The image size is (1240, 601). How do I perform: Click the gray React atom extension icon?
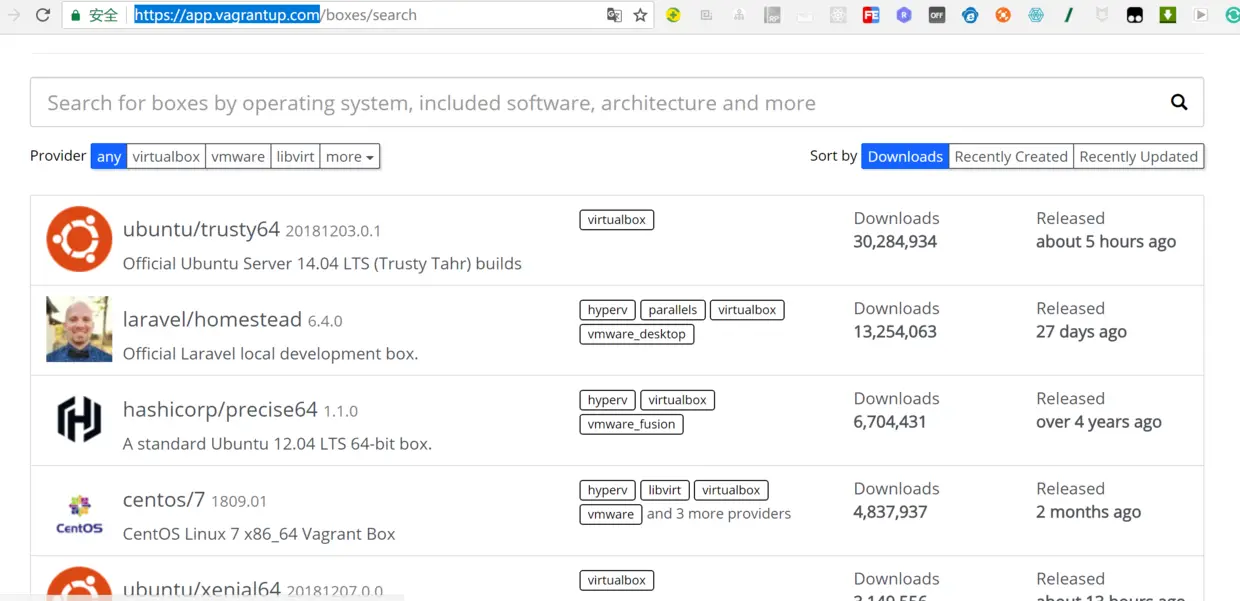[x=838, y=15]
